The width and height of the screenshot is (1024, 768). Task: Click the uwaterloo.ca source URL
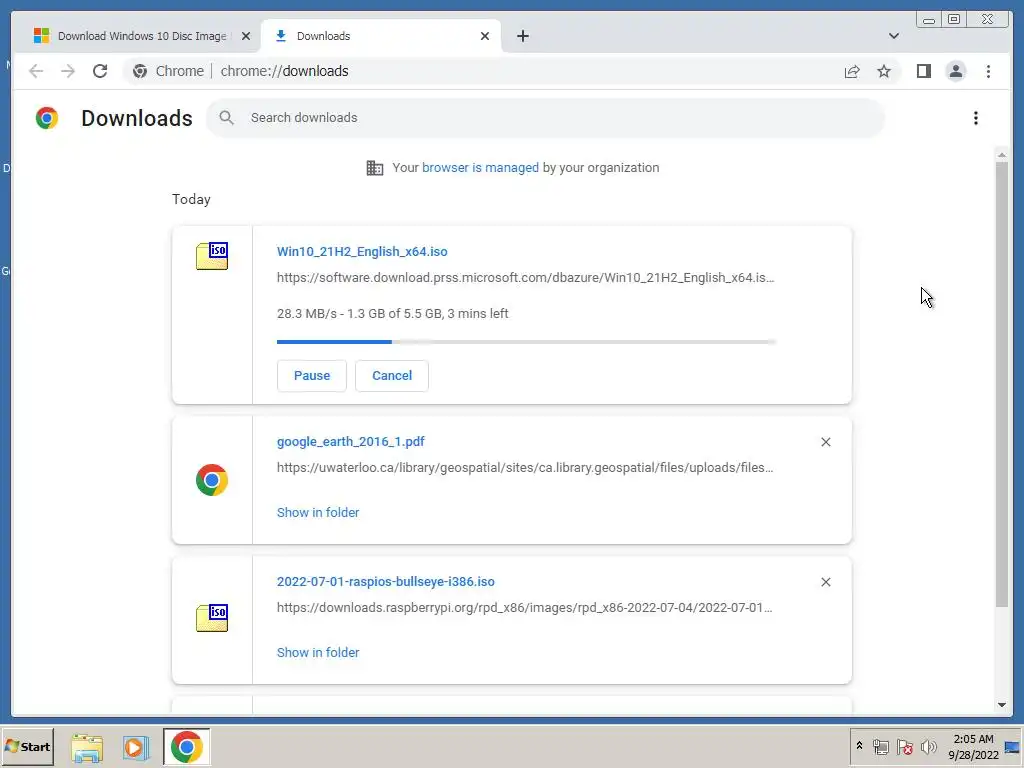524,468
